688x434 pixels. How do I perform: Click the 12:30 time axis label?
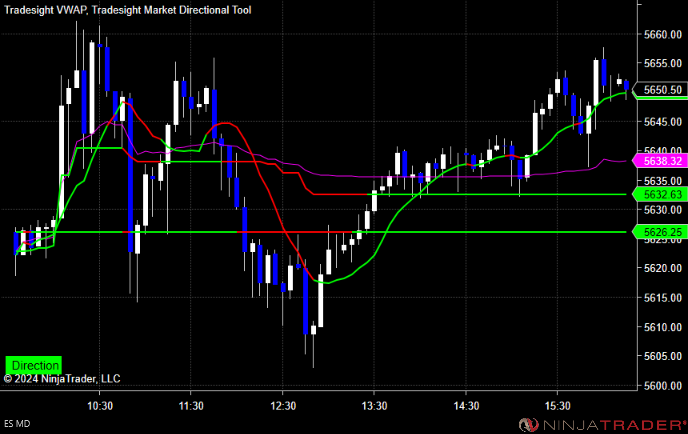point(283,406)
